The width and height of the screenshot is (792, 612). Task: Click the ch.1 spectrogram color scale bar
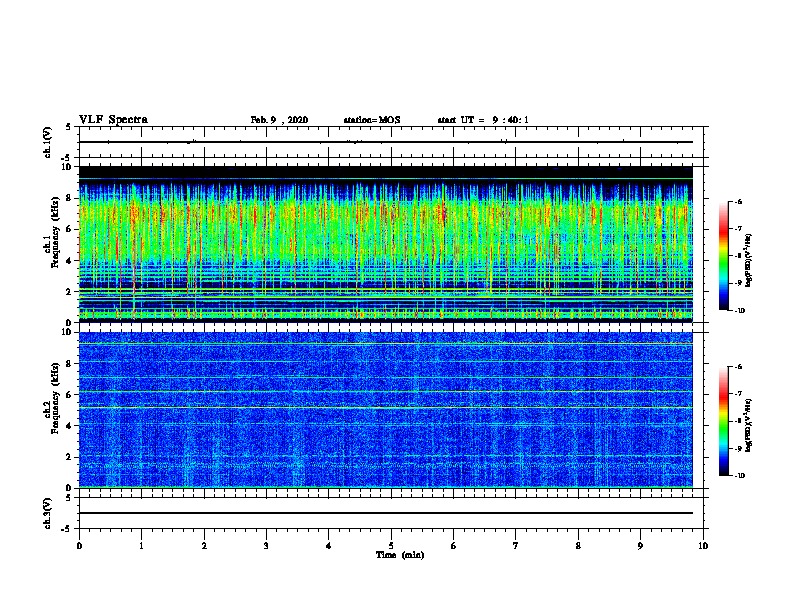(724, 256)
